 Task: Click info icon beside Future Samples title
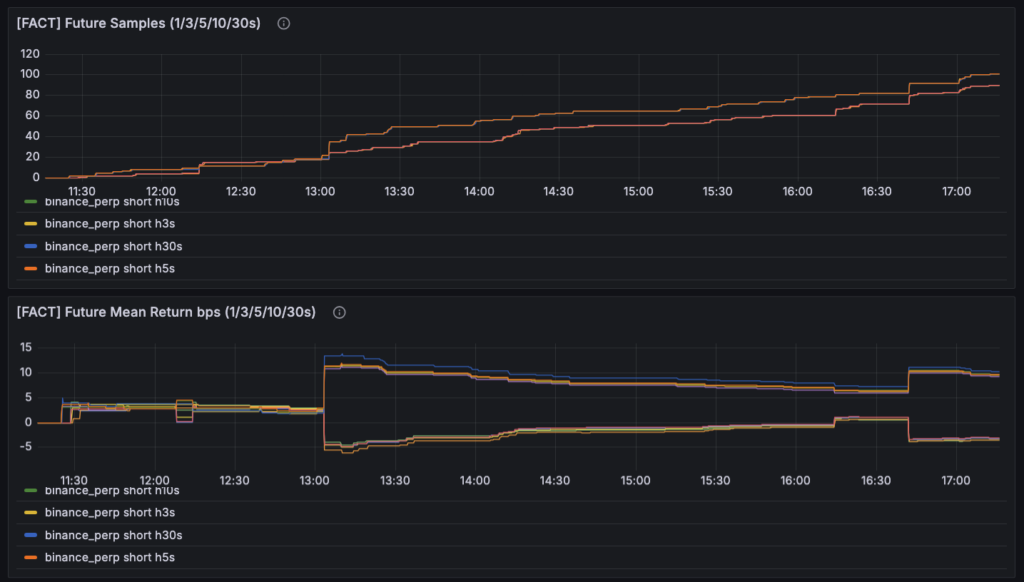(283, 23)
